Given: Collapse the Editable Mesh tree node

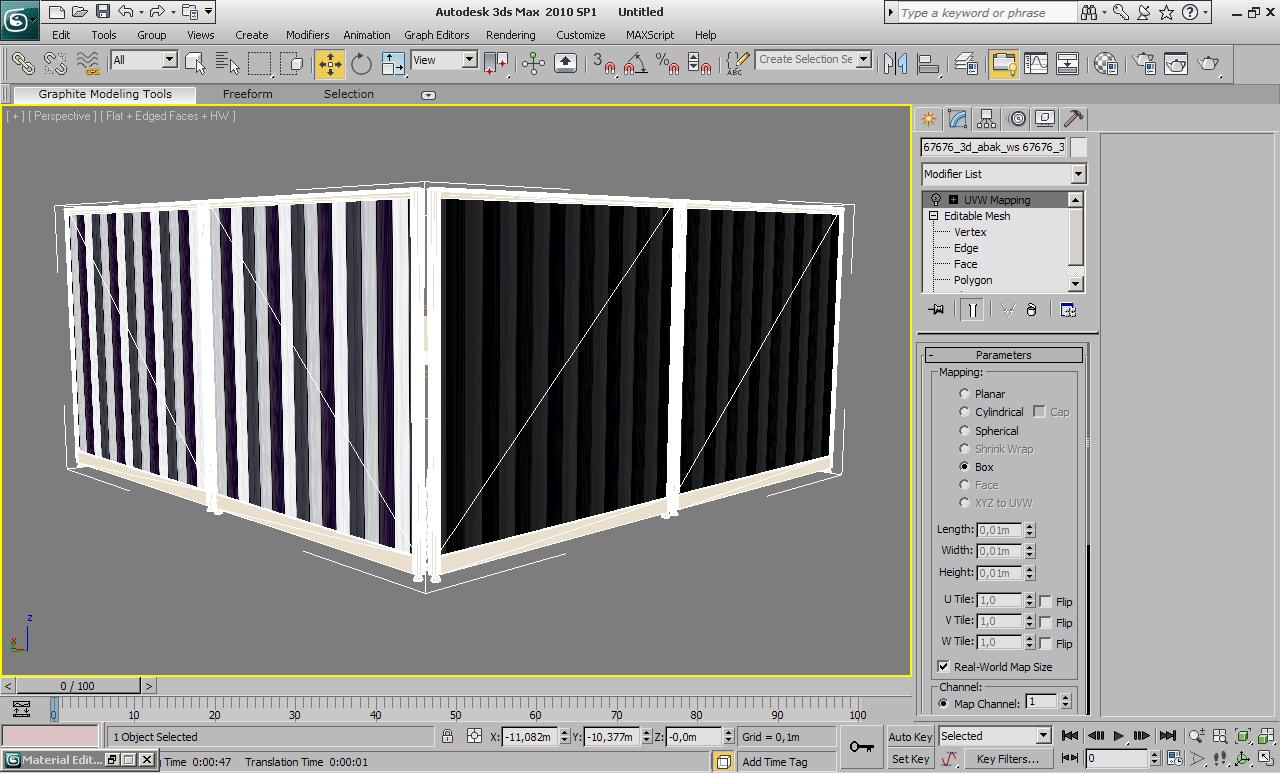Looking at the screenshot, I should coord(934,216).
